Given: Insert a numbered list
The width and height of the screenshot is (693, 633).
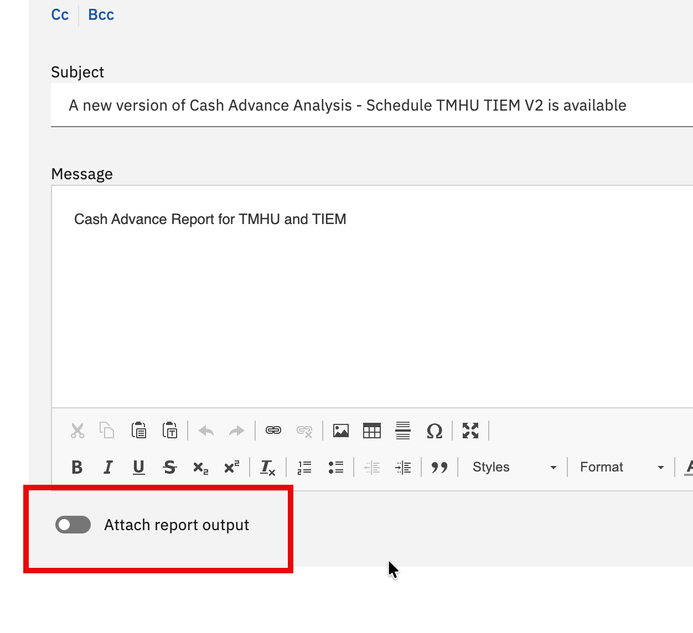Looking at the screenshot, I should pyautogui.click(x=305, y=467).
